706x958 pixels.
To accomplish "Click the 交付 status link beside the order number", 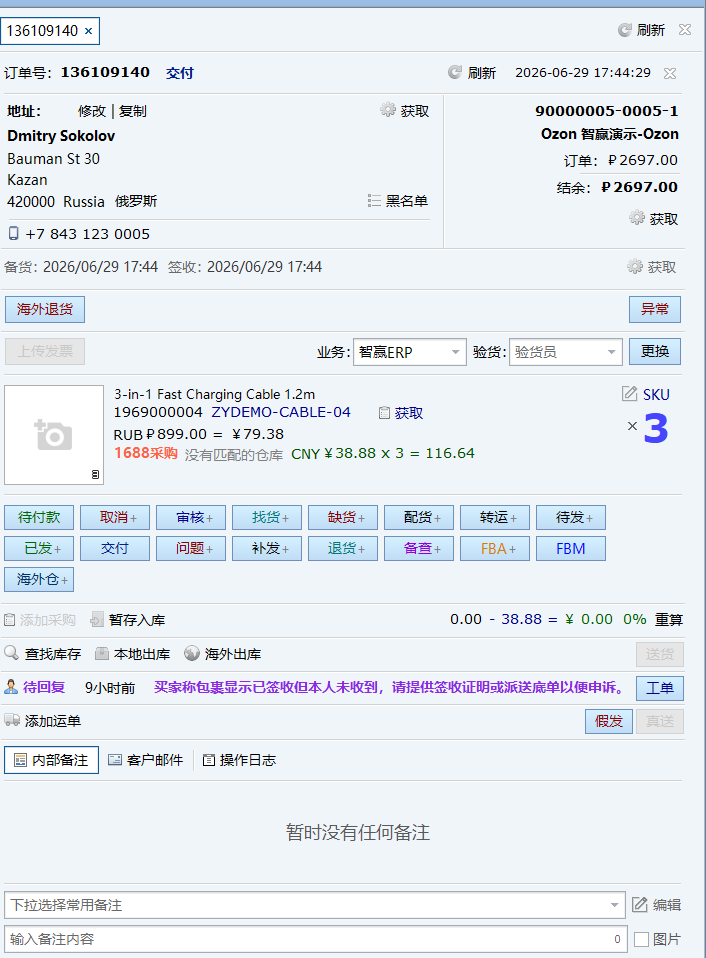I will pyautogui.click(x=180, y=73).
